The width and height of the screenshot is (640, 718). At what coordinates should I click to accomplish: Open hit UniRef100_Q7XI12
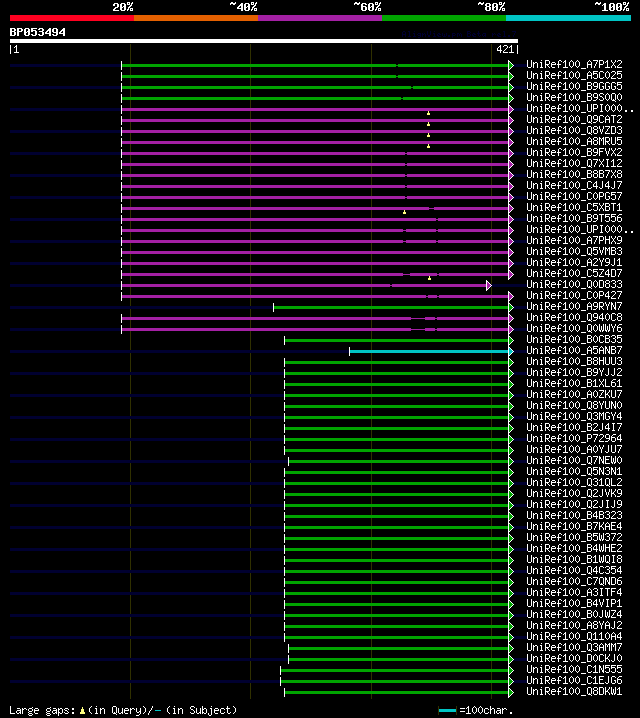[x=574, y=163]
